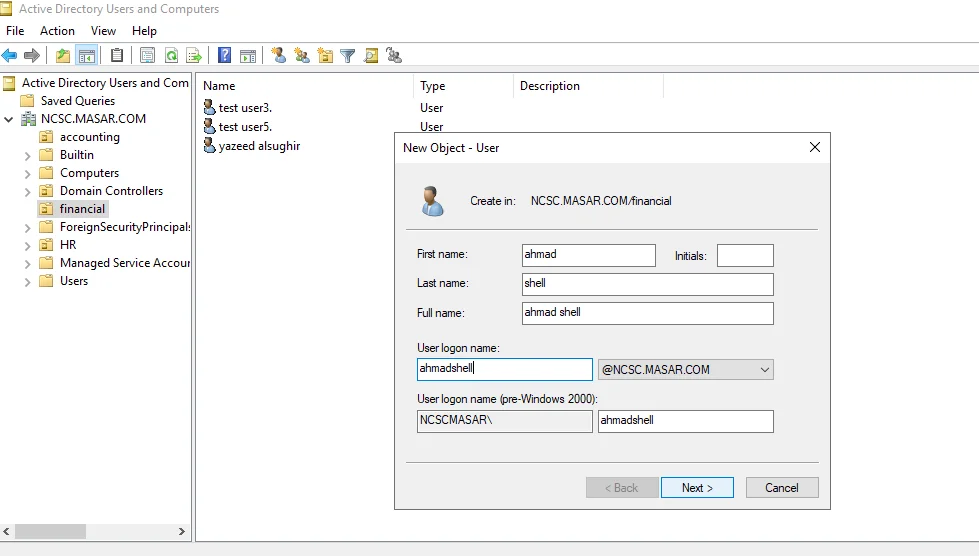Click Next in New Object dialog
Screen dimensions: 979x556
point(697,487)
